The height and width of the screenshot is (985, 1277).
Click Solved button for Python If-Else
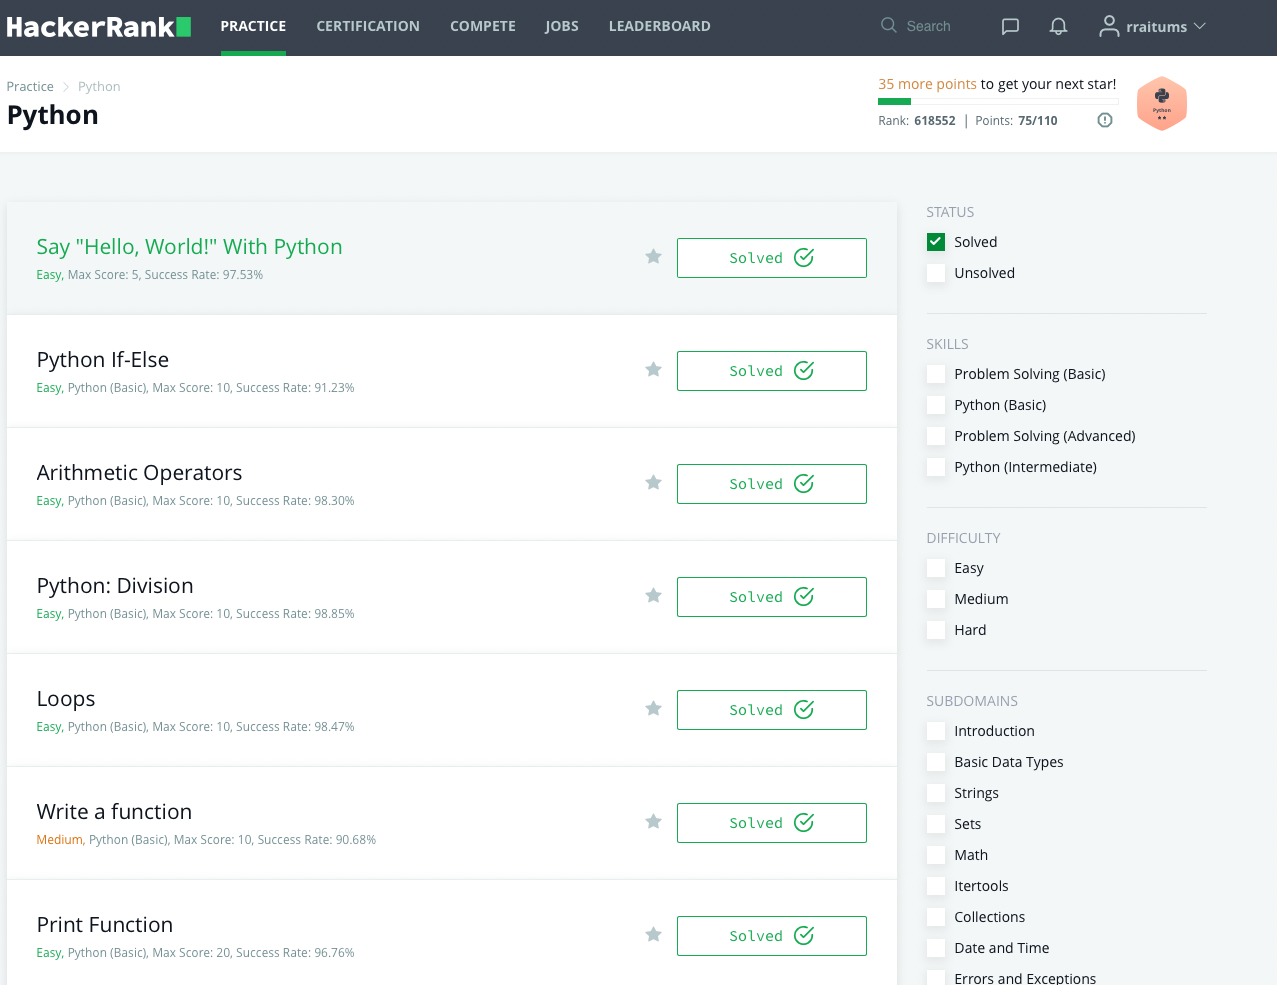point(772,371)
